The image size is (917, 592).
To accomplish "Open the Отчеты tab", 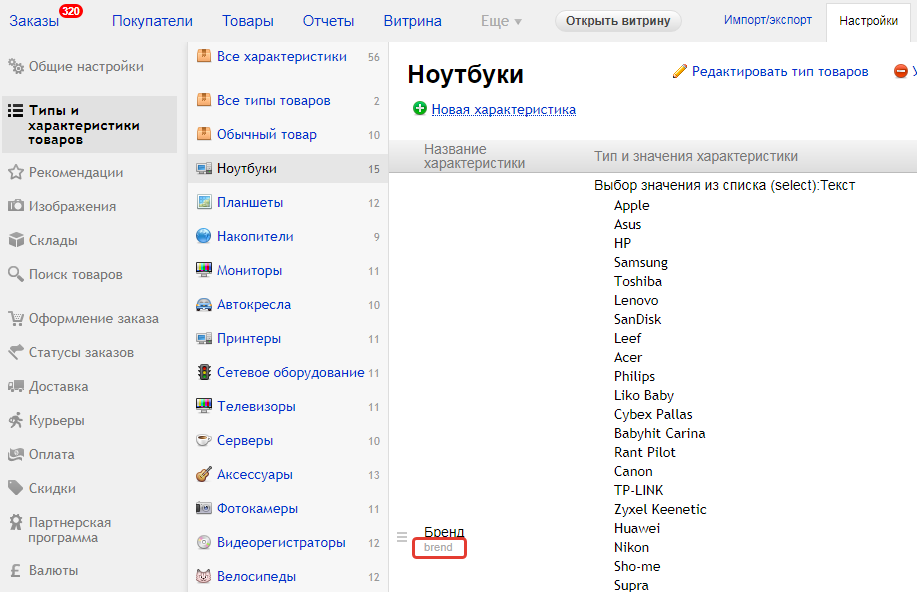I will (328, 21).
